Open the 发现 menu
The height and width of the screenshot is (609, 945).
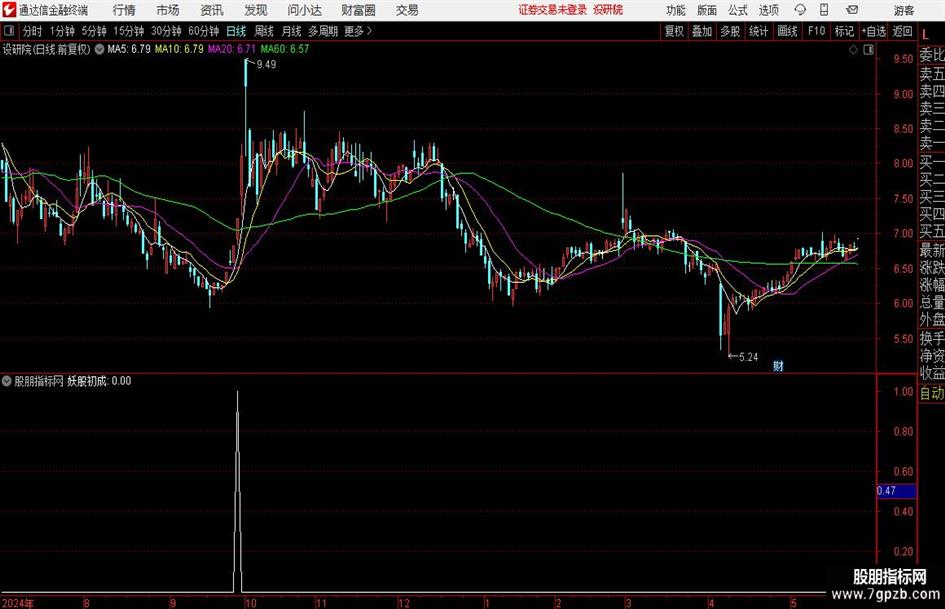click(x=256, y=10)
